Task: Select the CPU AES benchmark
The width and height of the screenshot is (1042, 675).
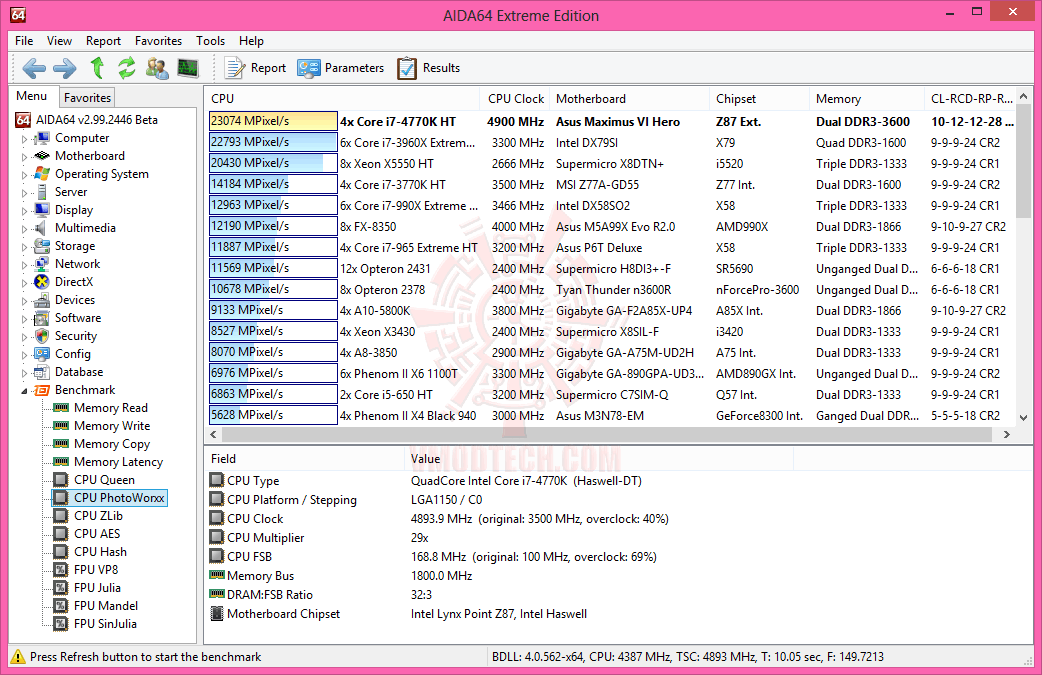Action: coord(97,533)
